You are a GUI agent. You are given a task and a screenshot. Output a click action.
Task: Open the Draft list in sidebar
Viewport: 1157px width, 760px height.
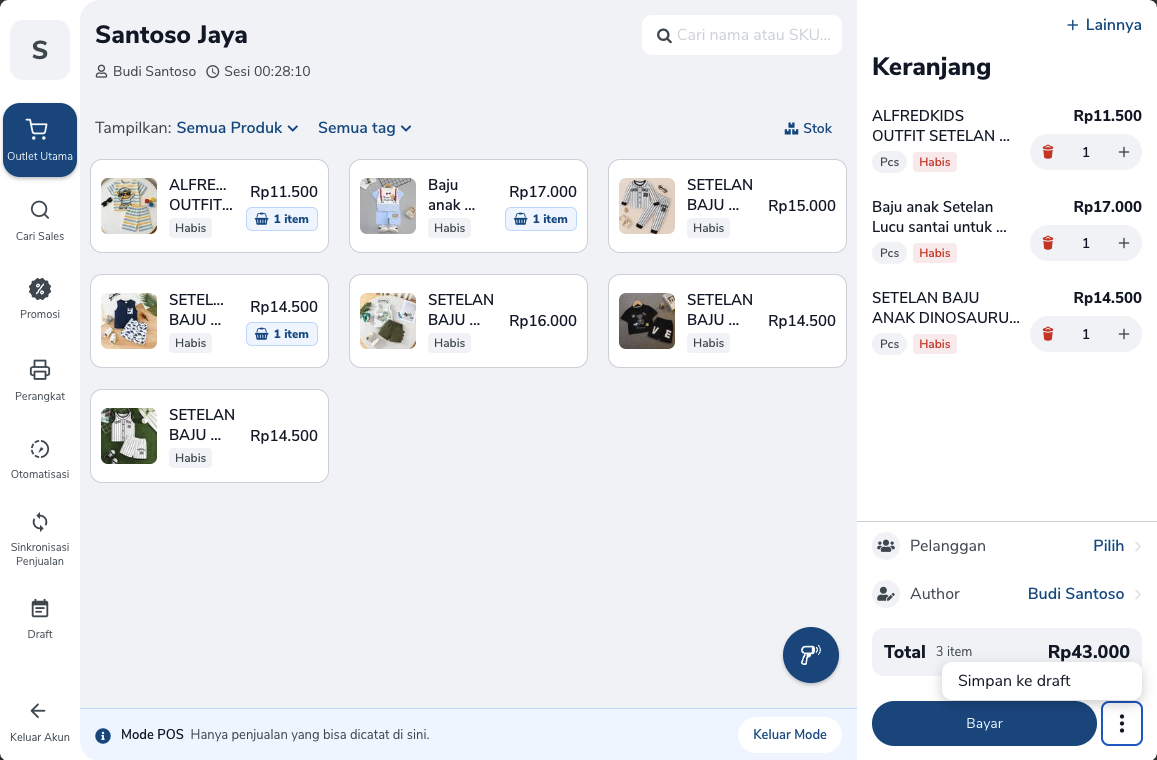point(40,618)
